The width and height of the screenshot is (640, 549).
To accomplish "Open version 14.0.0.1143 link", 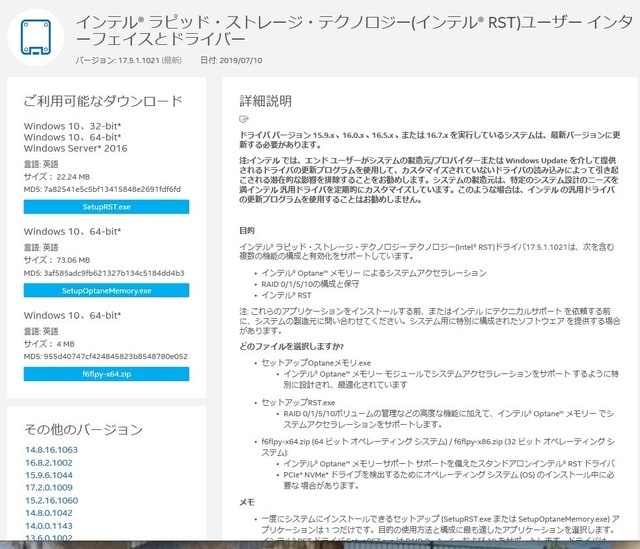I will point(49,526).
